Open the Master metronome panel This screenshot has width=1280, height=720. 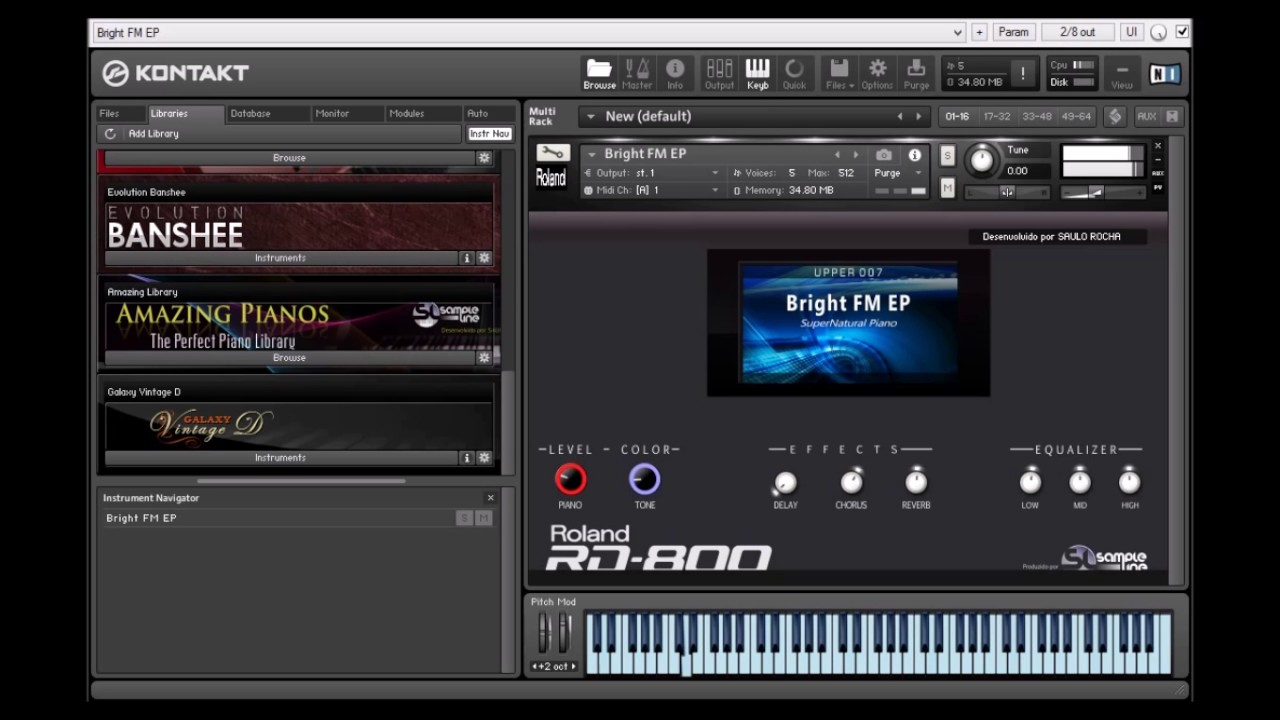coord(637,73)
